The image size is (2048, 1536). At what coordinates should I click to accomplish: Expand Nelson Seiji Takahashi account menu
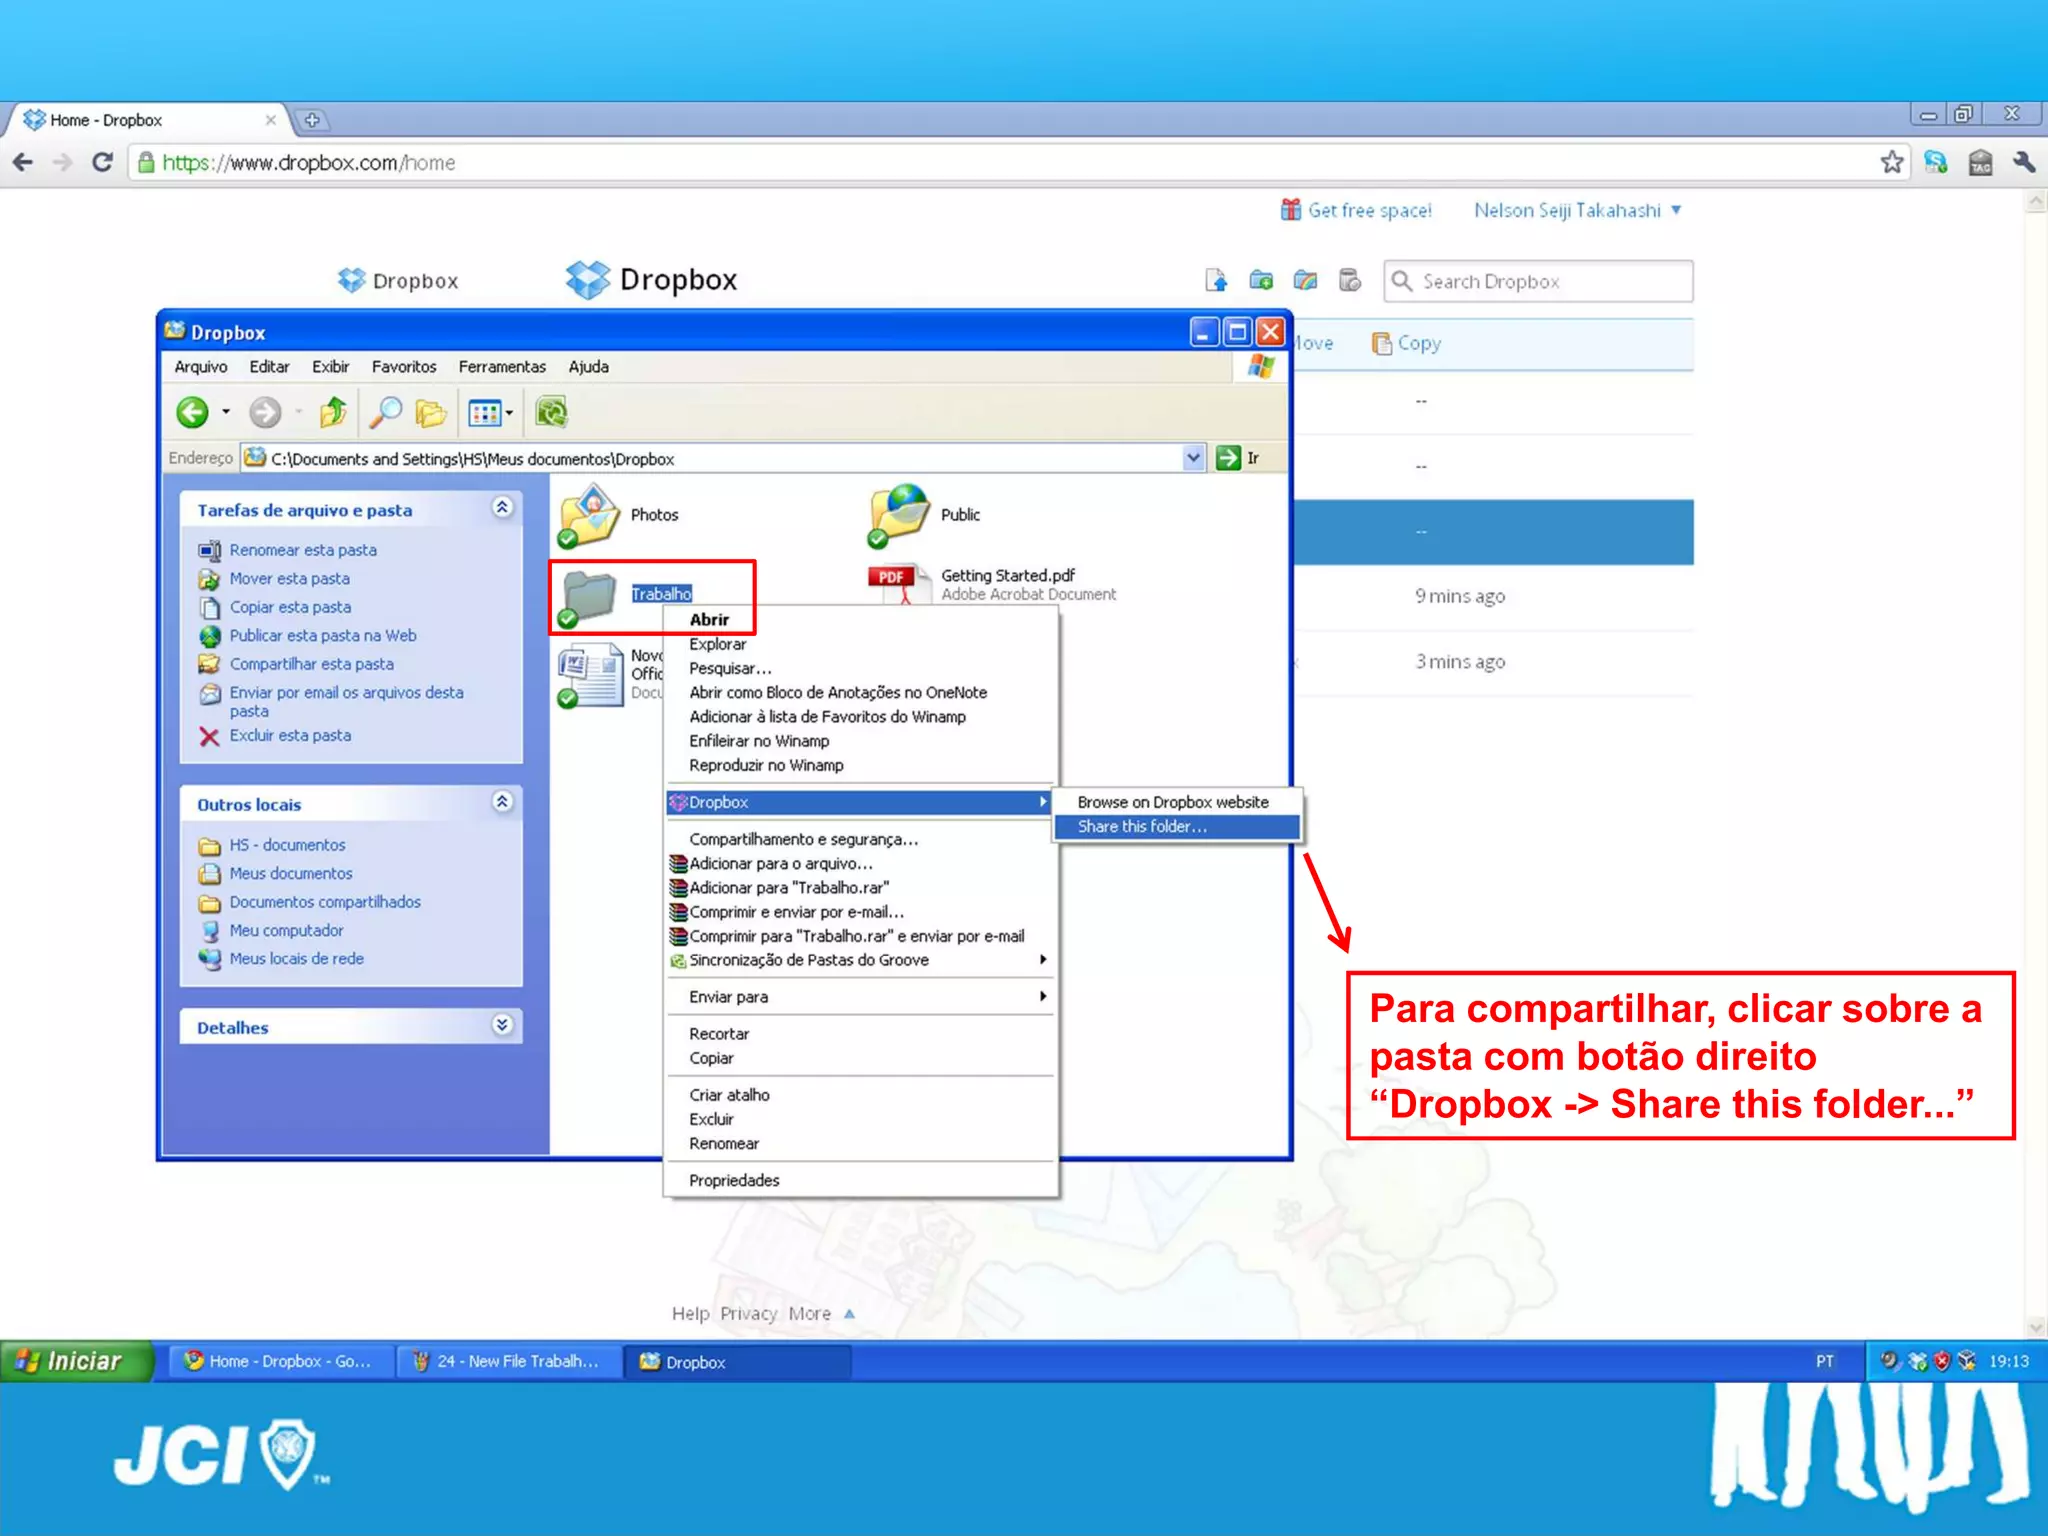click(1577, 210)
